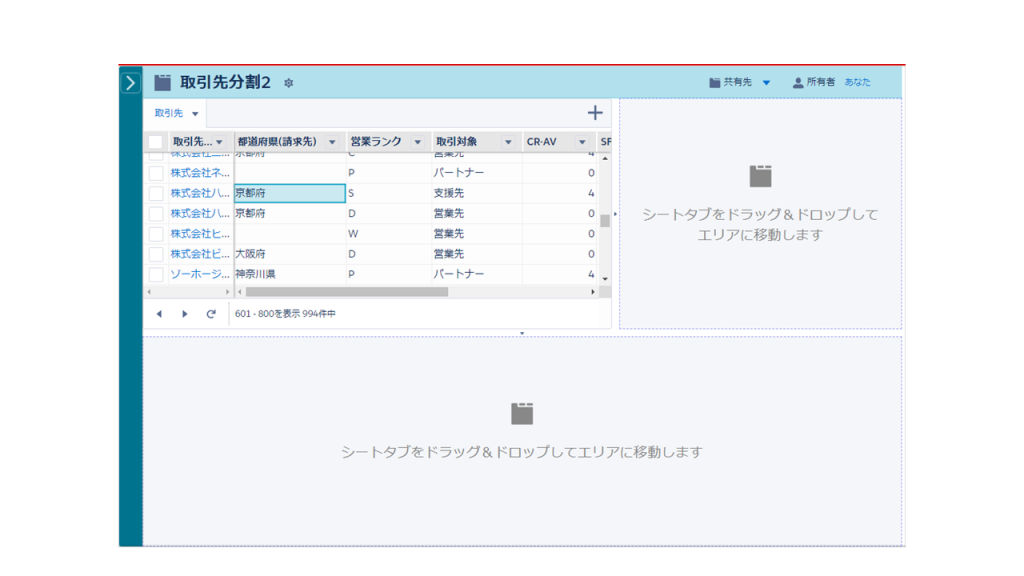Image resolution: width=1024 pixels, height=576 pixels.
Task: Click the 601 - 800を表示 994件中 status text
Action: tap(285, 314)
